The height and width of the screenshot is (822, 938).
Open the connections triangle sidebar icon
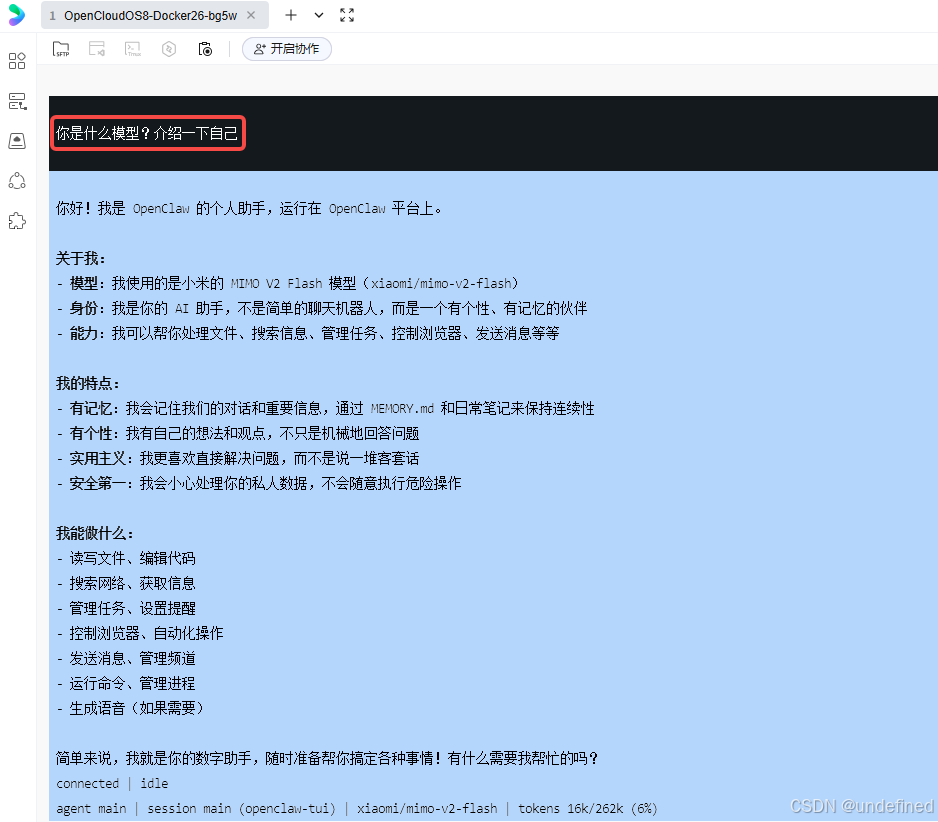pyautogui.click(x=17, y=181)
